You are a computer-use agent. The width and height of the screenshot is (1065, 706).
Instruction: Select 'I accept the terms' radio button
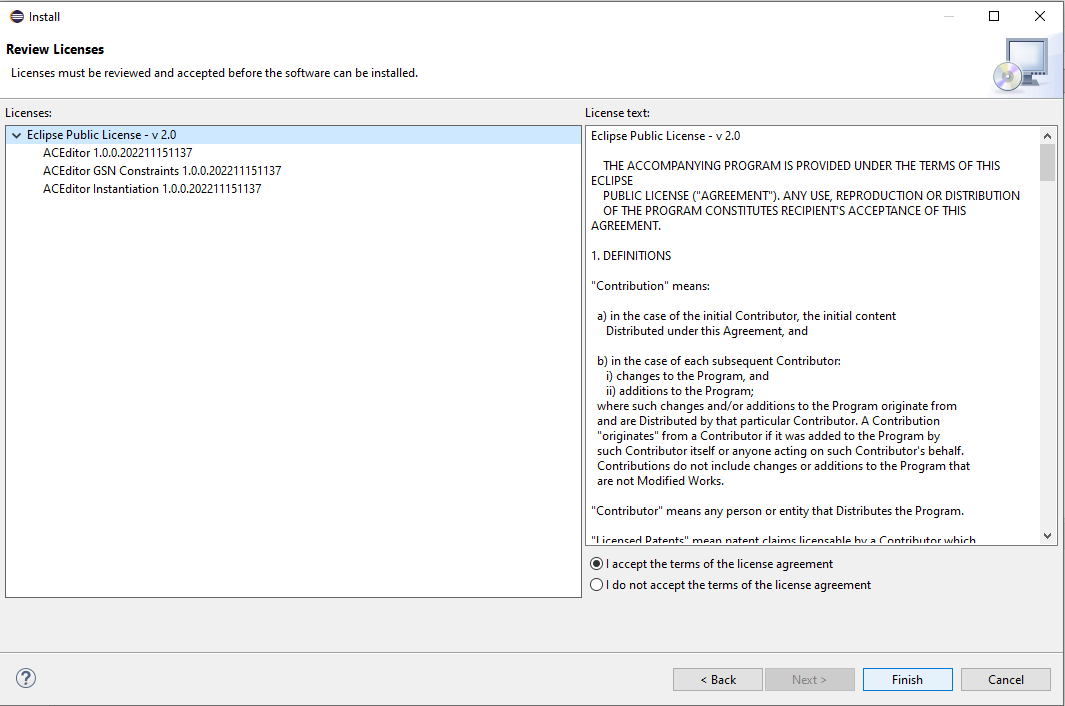596,563
